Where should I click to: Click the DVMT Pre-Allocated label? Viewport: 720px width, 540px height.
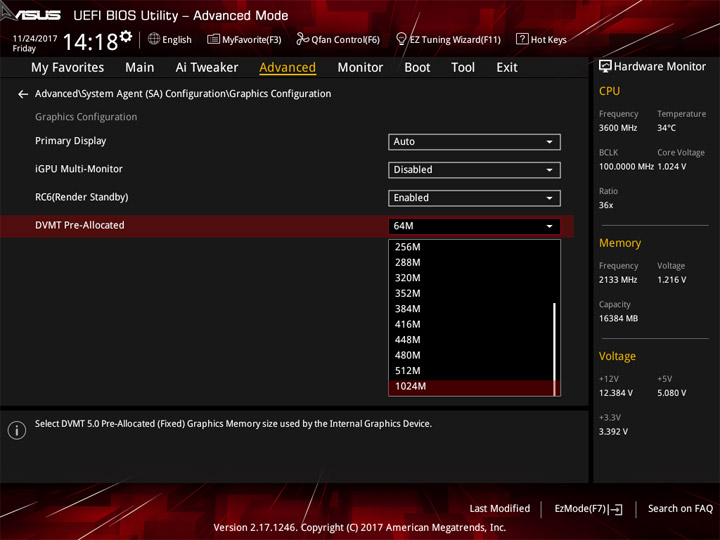point(79,225)
